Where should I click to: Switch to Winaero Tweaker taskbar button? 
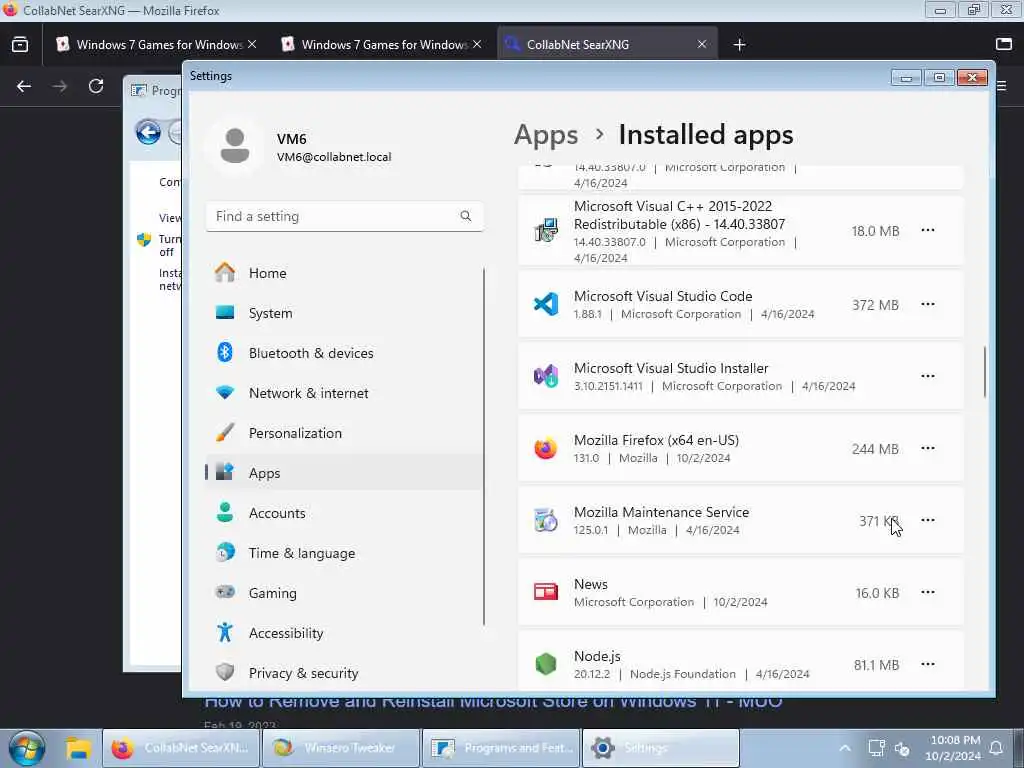pyautogui.click(x=340, y=748)
